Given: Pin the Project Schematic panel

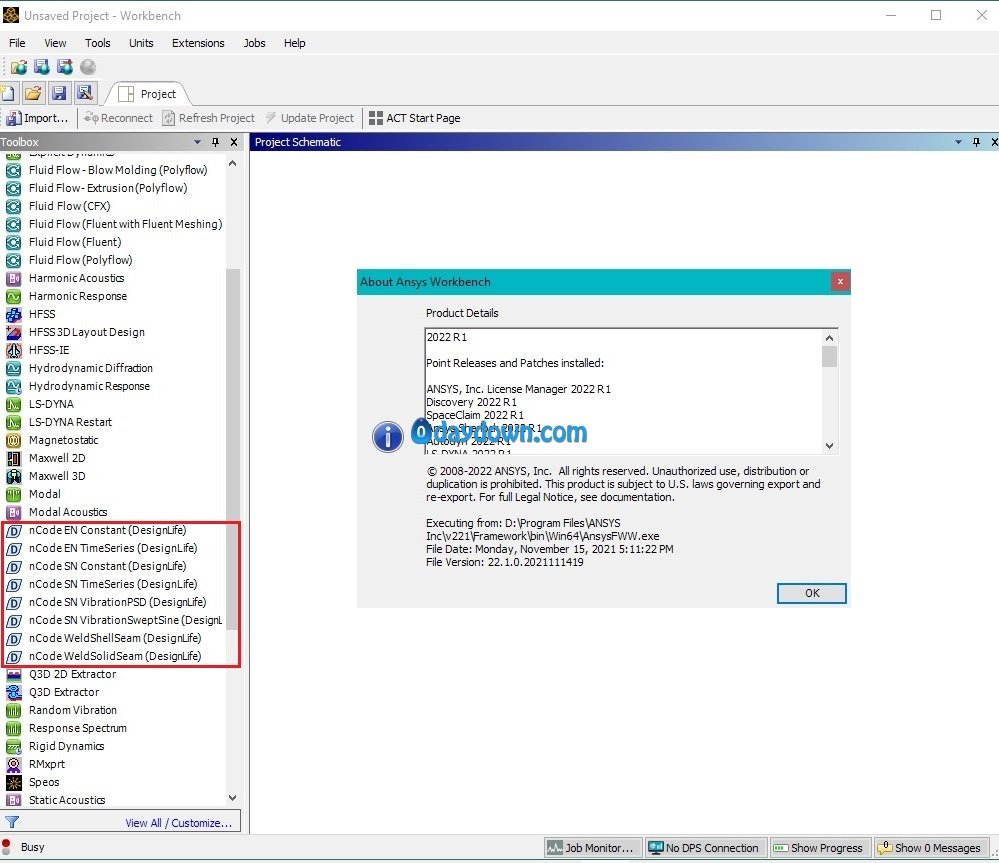Looking at the screenshot, I should tap(976, 142).
